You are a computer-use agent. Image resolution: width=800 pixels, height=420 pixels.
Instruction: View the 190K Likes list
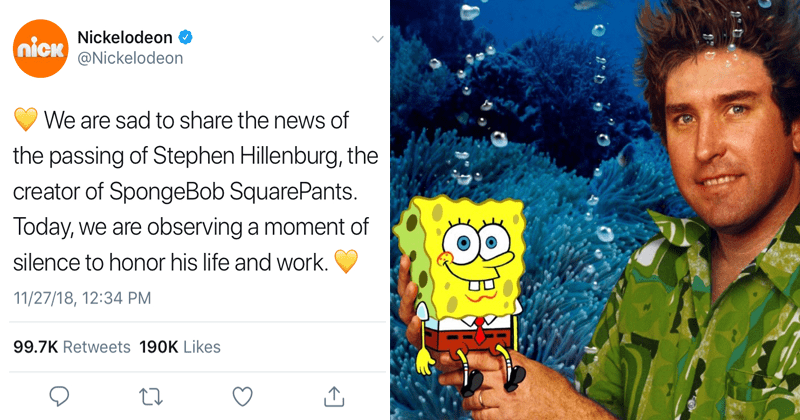[180, 347]
